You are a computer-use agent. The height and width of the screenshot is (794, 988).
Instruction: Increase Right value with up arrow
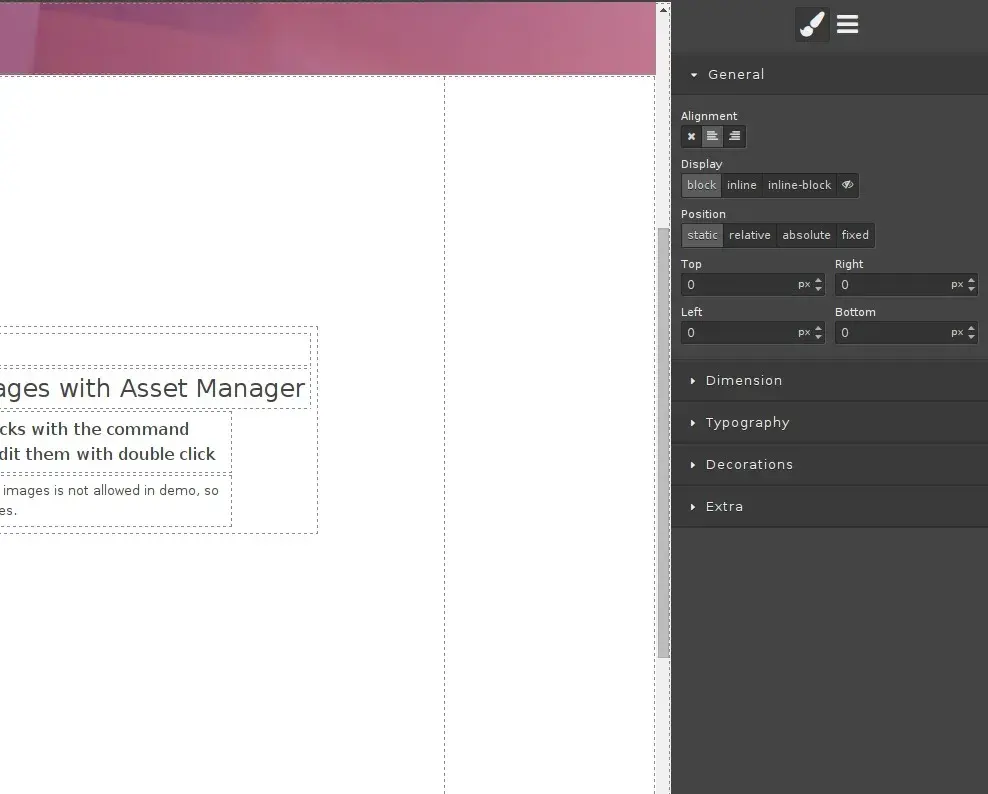tap(972, 280)
